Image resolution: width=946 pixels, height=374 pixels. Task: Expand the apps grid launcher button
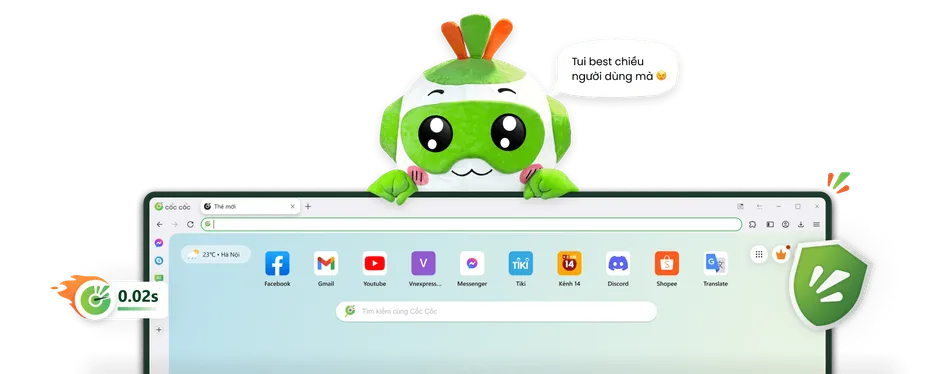pyautogui.click(x=759, y=254)
